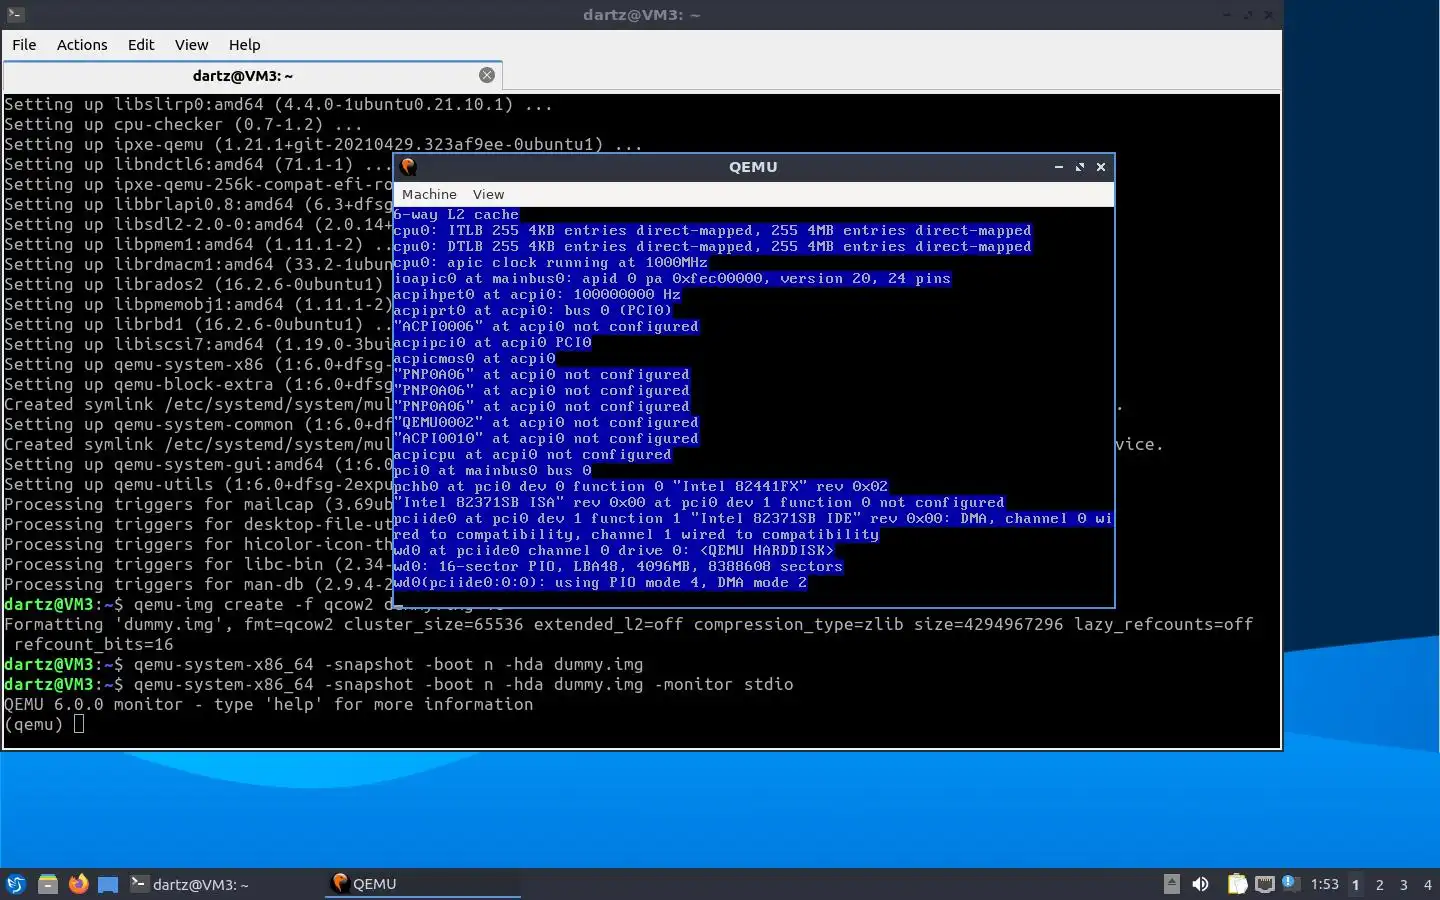This screenshot has width=1440, height=900.
Task: Click 'acpicmos0 at acpi0' line in QEMU
Action: 474,358
